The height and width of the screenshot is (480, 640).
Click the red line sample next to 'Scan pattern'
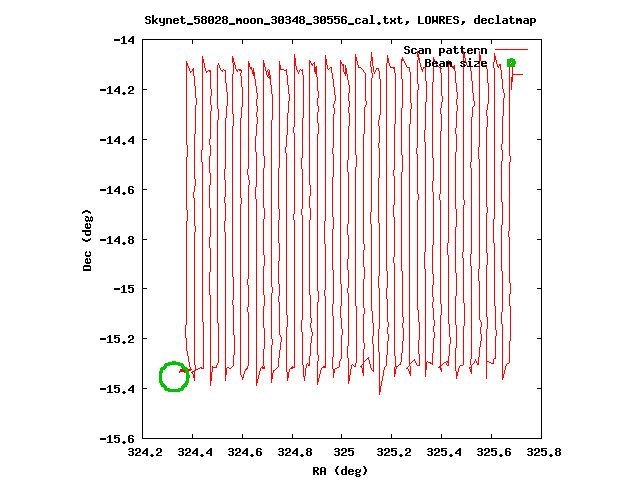(511, 50)
